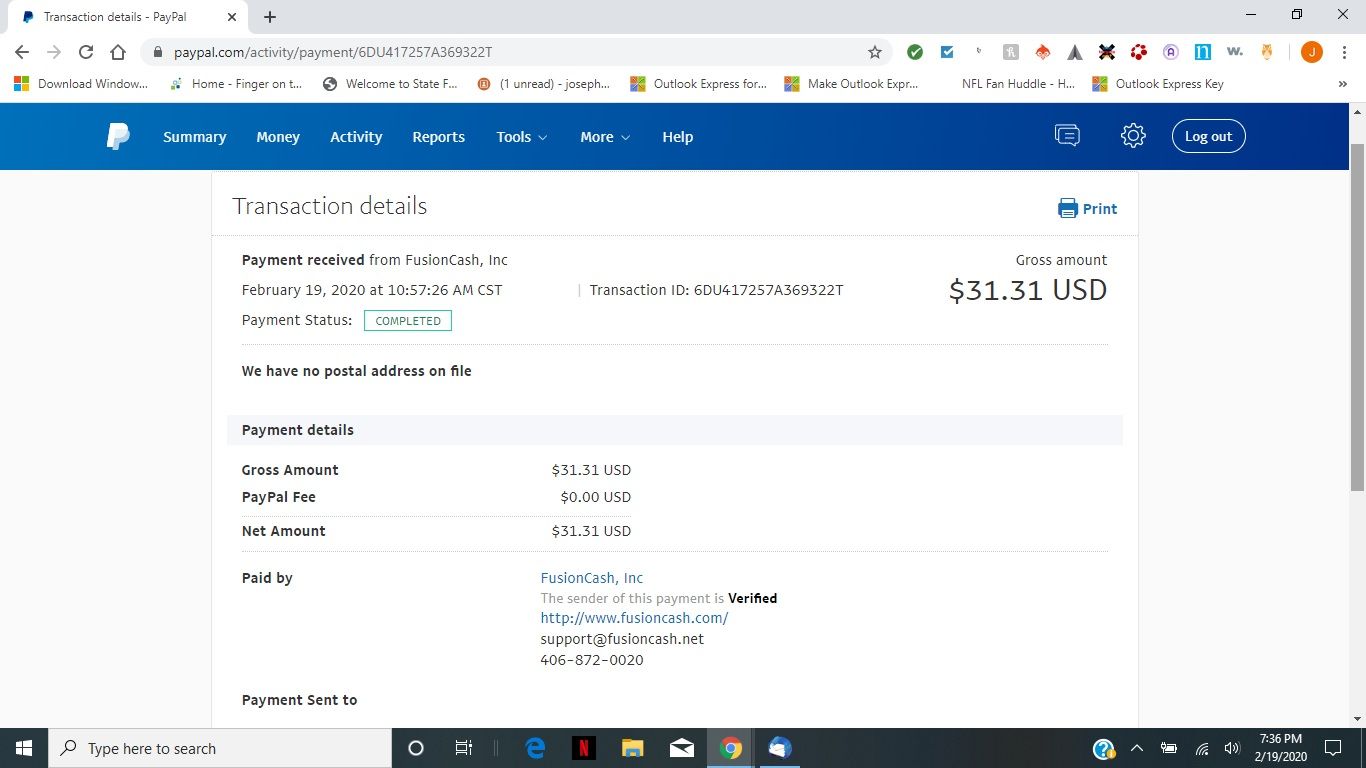Click the Log out button
The height and width of the screenshot is (768, 1366).
(1208, 136)
